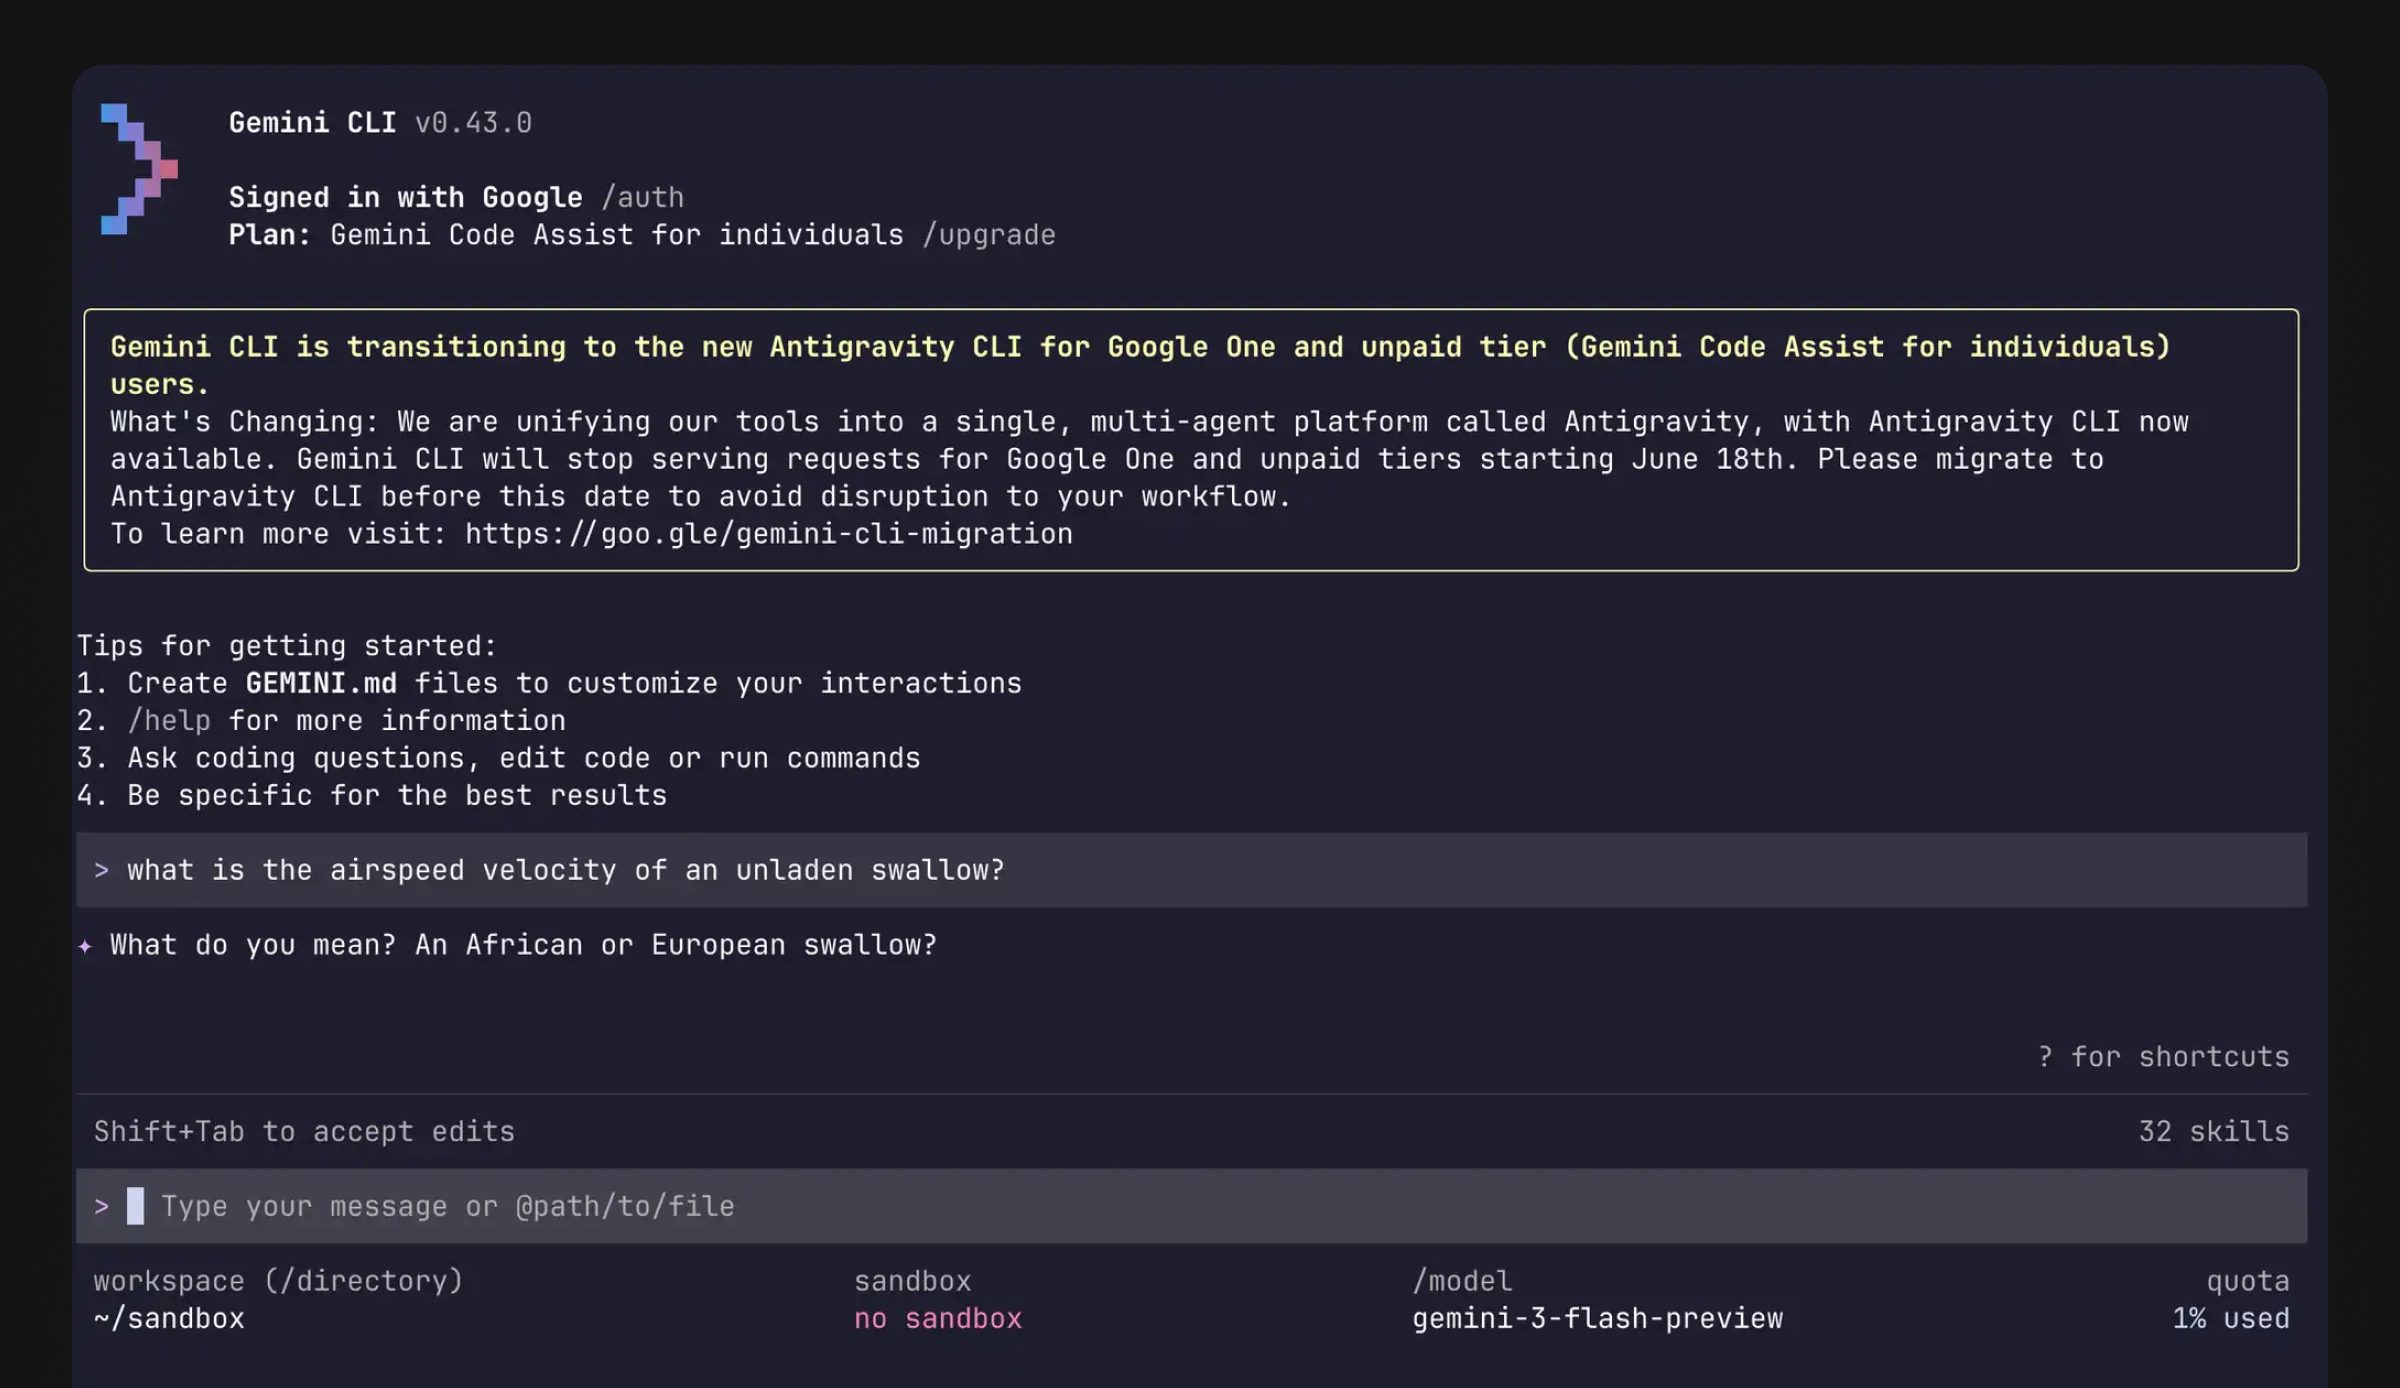Click 'Gemini Code Assist for individuals' plan text

[616, 235]
